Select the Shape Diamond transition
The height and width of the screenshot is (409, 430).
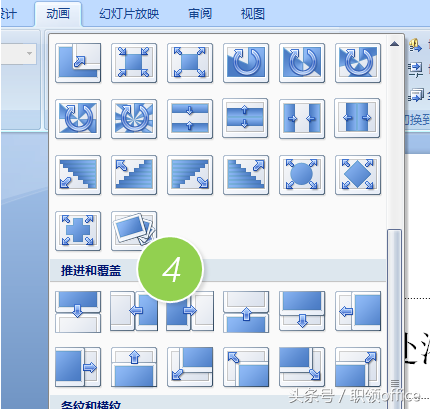click(358, 175)
